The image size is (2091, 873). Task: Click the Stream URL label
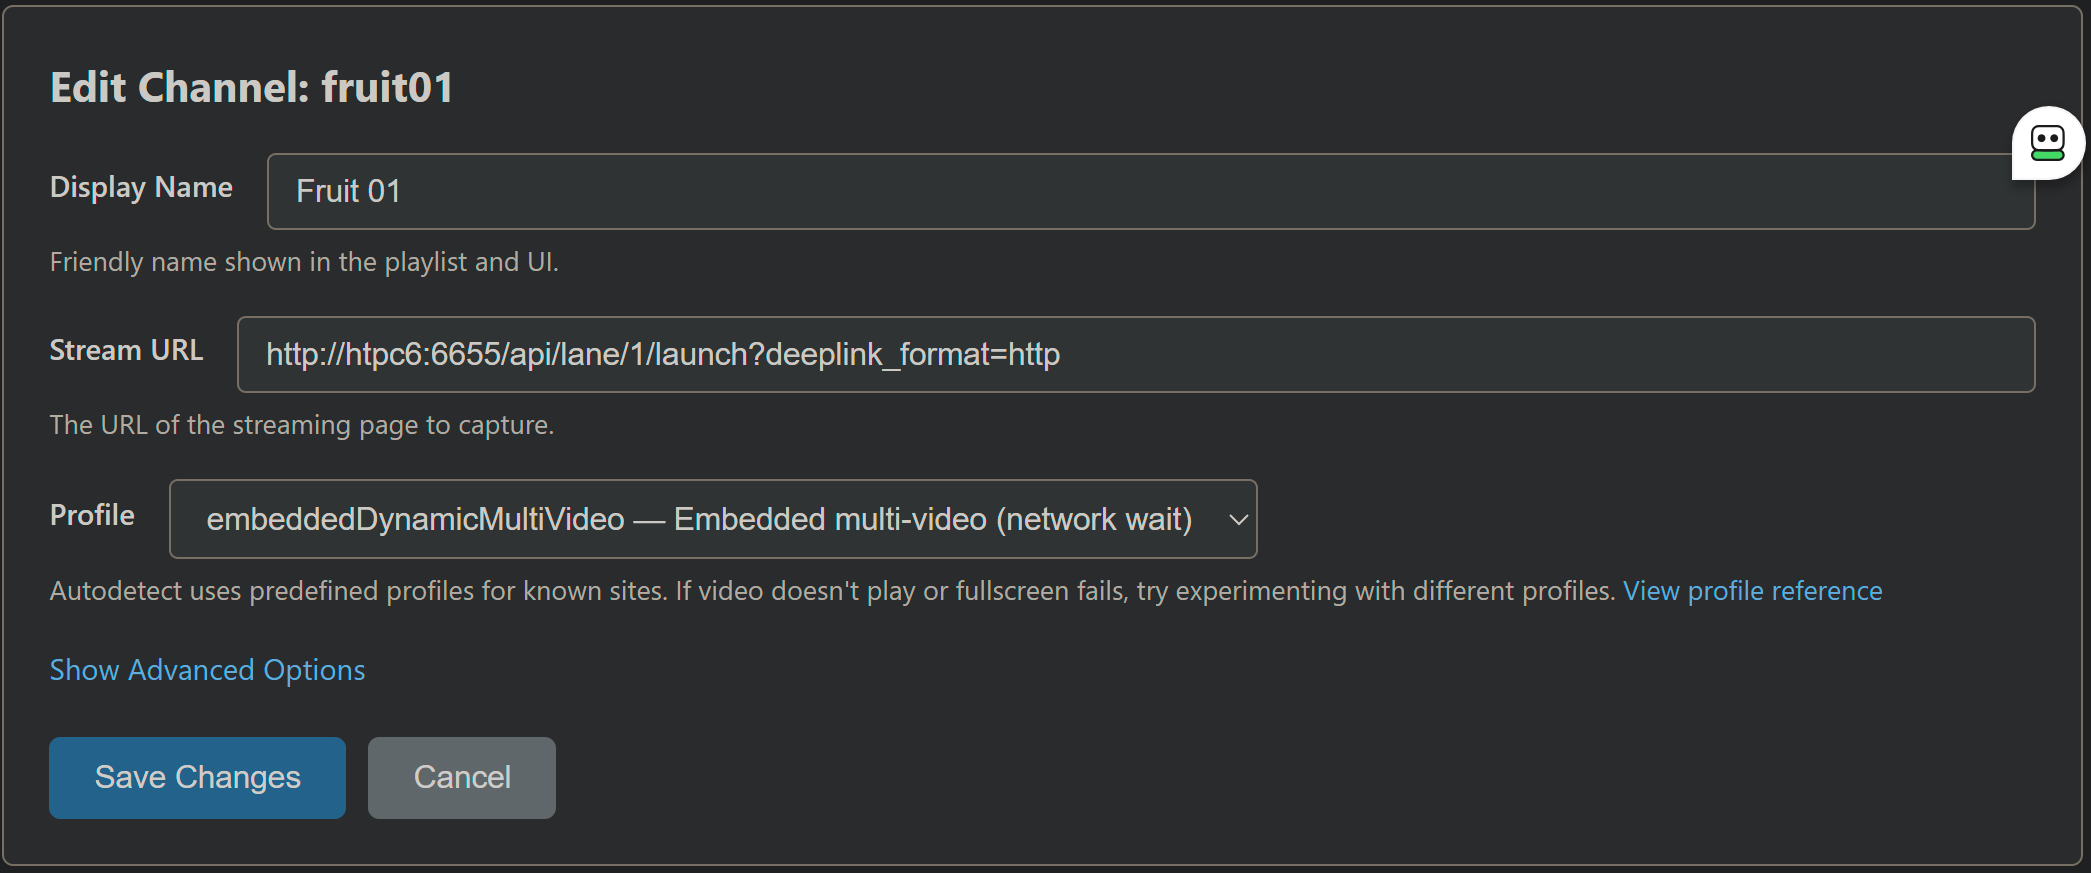tap(126, 350)
